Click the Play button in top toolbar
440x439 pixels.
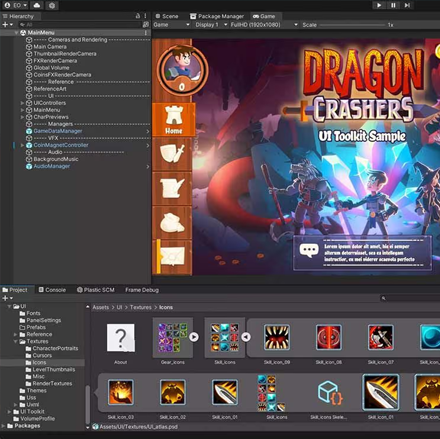[x=379, y=5]
